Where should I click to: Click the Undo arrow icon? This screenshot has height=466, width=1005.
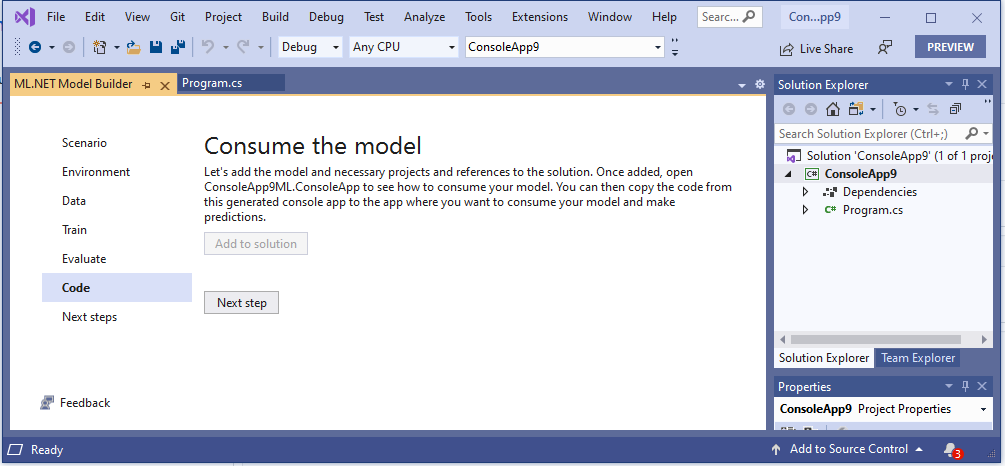tap(208, 47)
